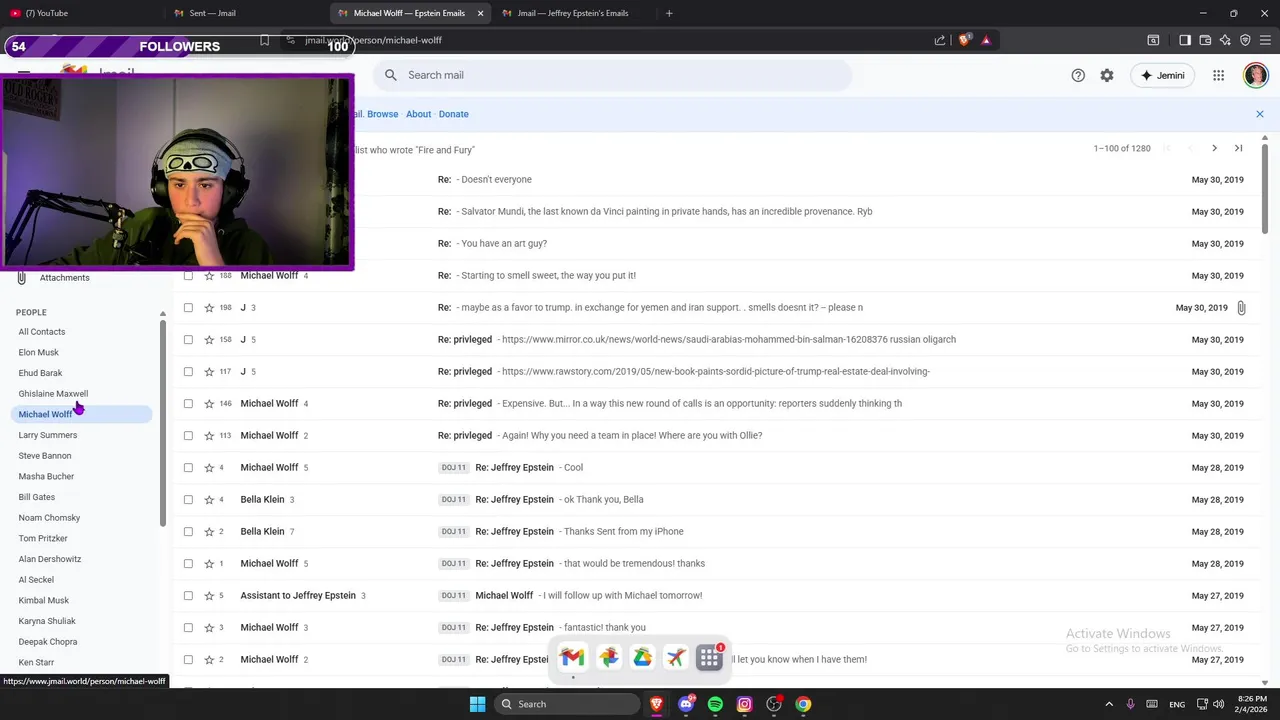The width and height of the screenshot is (1280, 720).
Task: Click the Gmail icon in floating dock
Action: click(572, 657)
